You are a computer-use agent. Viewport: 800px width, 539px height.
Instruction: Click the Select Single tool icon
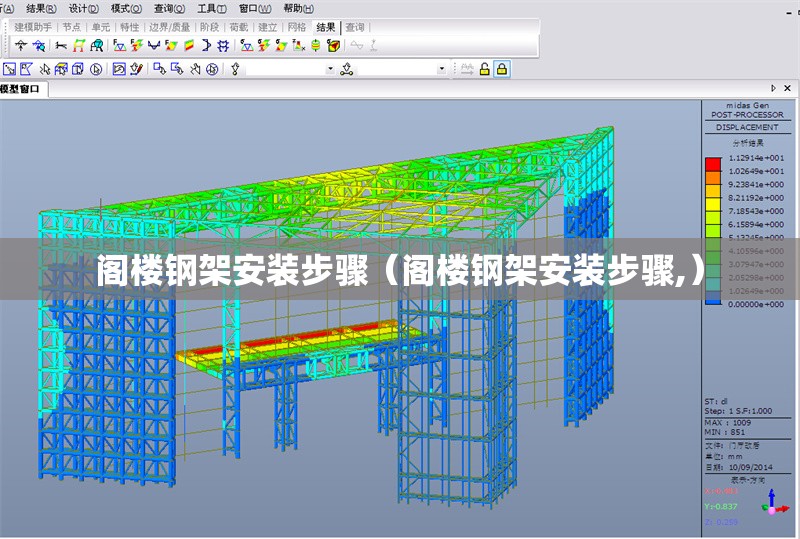(9, 69)
